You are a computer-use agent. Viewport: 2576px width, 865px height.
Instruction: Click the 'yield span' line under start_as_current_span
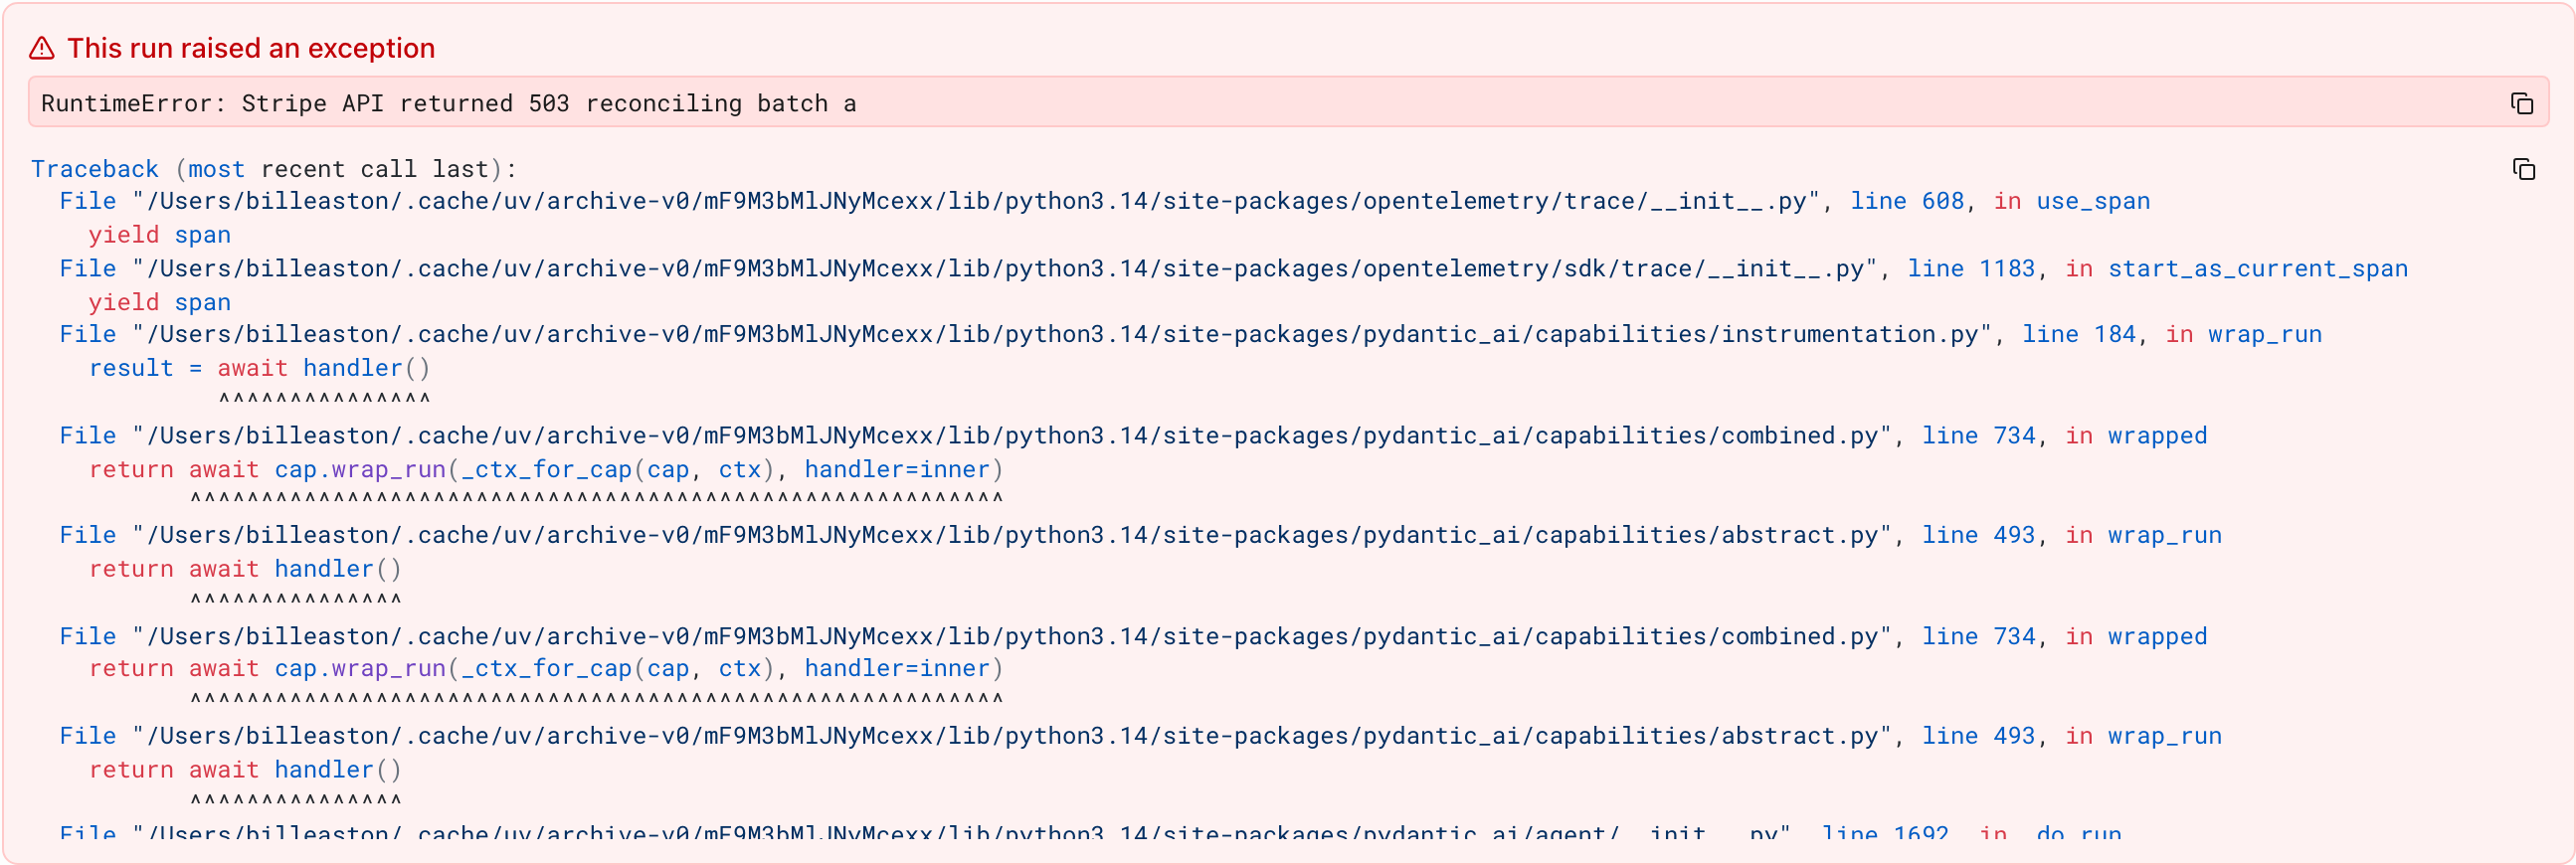click(160, 302)
